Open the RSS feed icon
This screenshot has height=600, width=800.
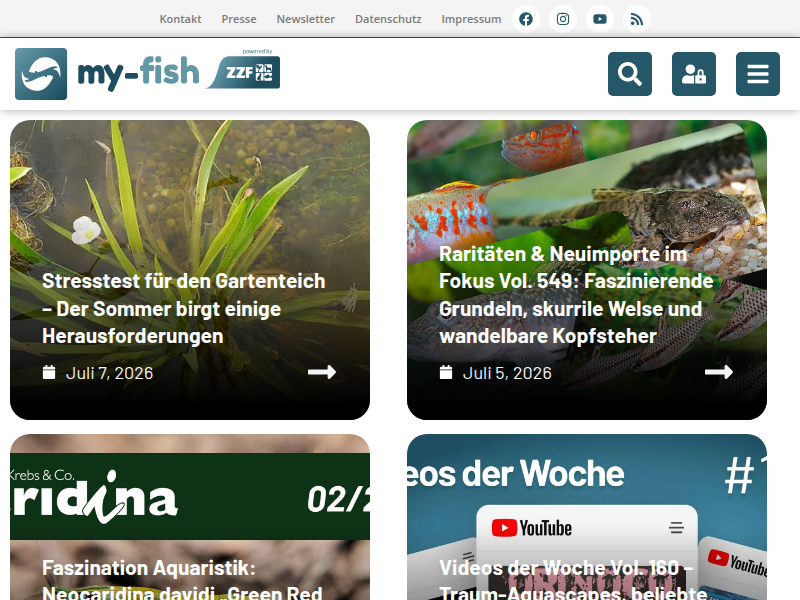click(636, 19)
